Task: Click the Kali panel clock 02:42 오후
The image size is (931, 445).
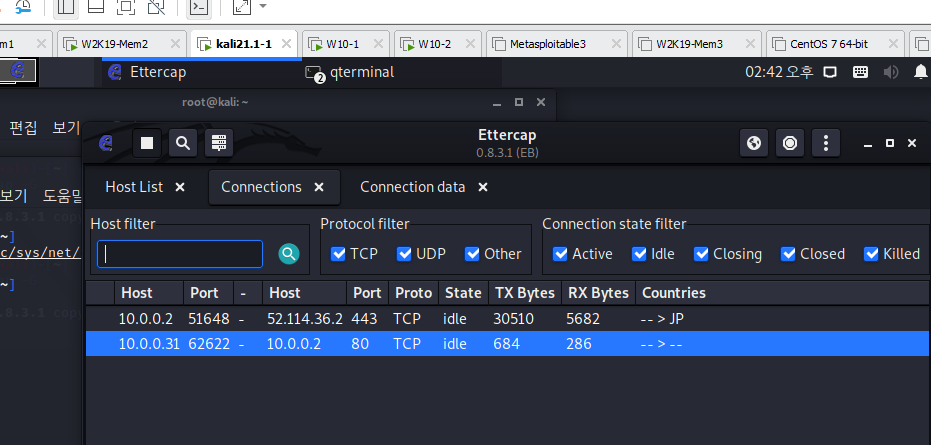Action: 779,72
